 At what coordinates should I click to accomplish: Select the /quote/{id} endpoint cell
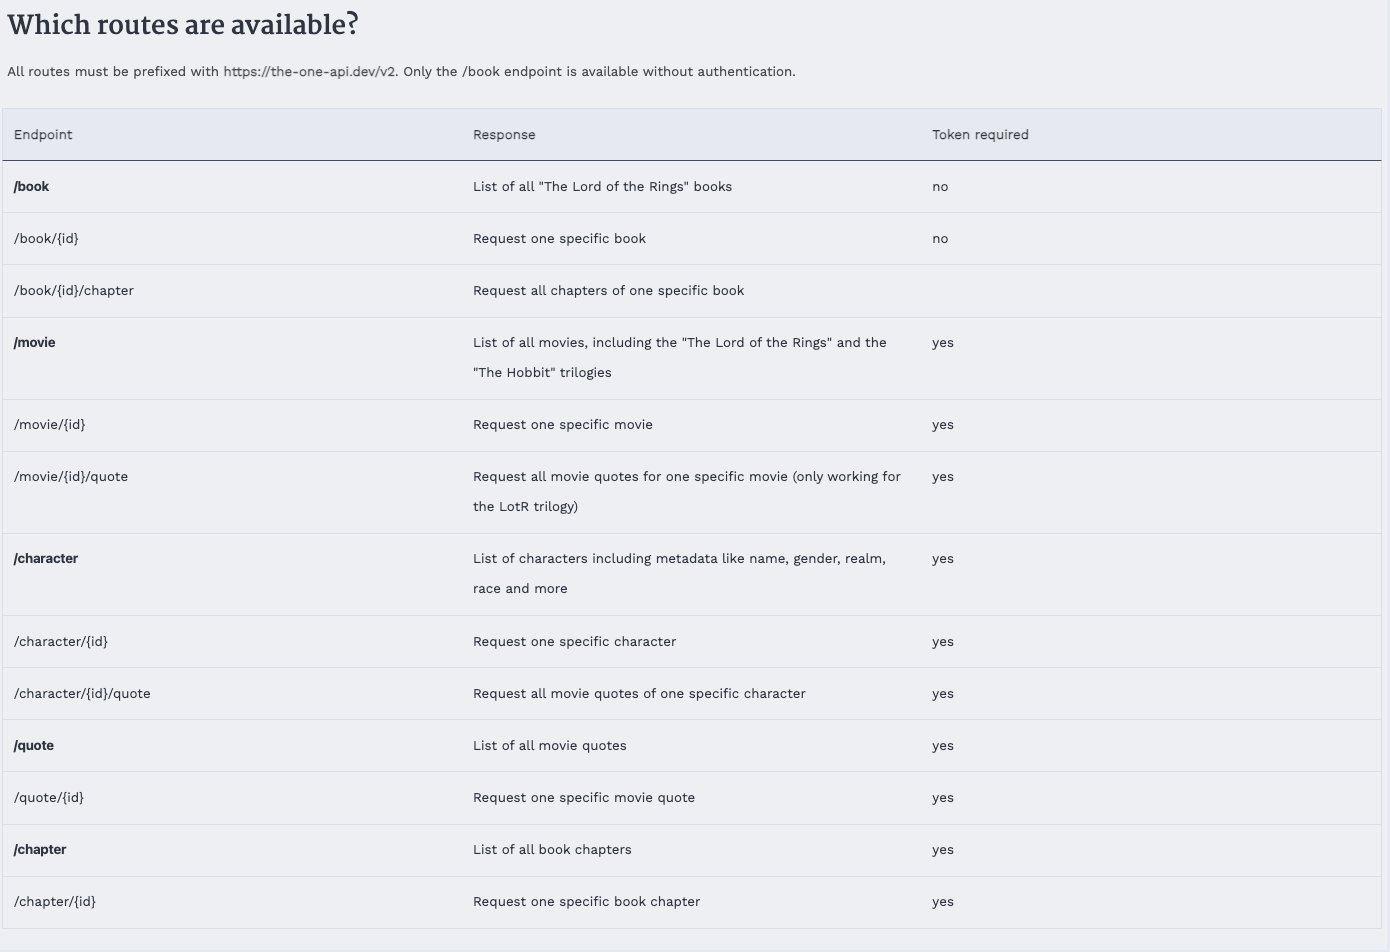tap(49, 798)
